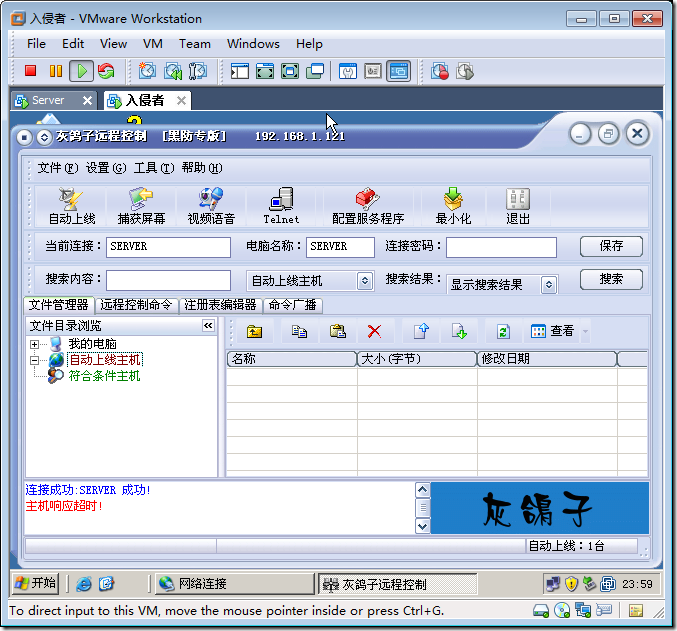Show the VMware summary view icon
This screenshot has height=631, width=677.
[x=348, y=71]
